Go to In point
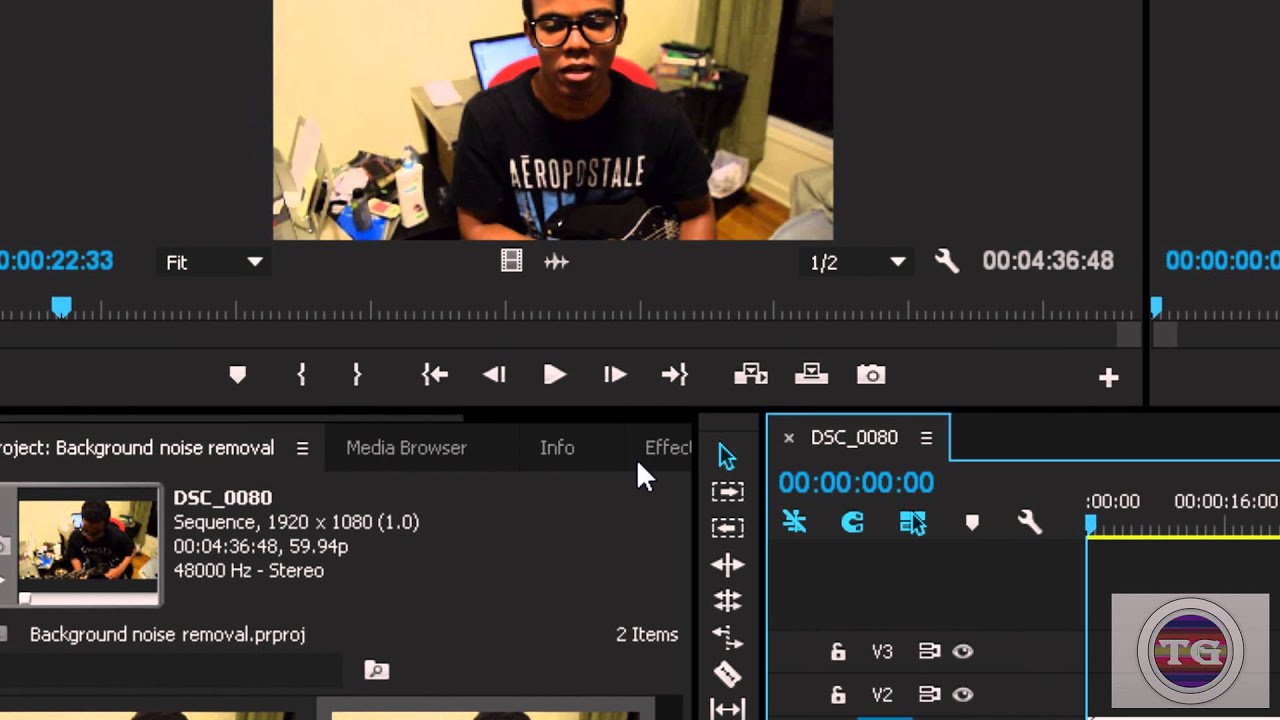Image resolution: width=1280 pixels, height=720 pixels. coord(435,375)
